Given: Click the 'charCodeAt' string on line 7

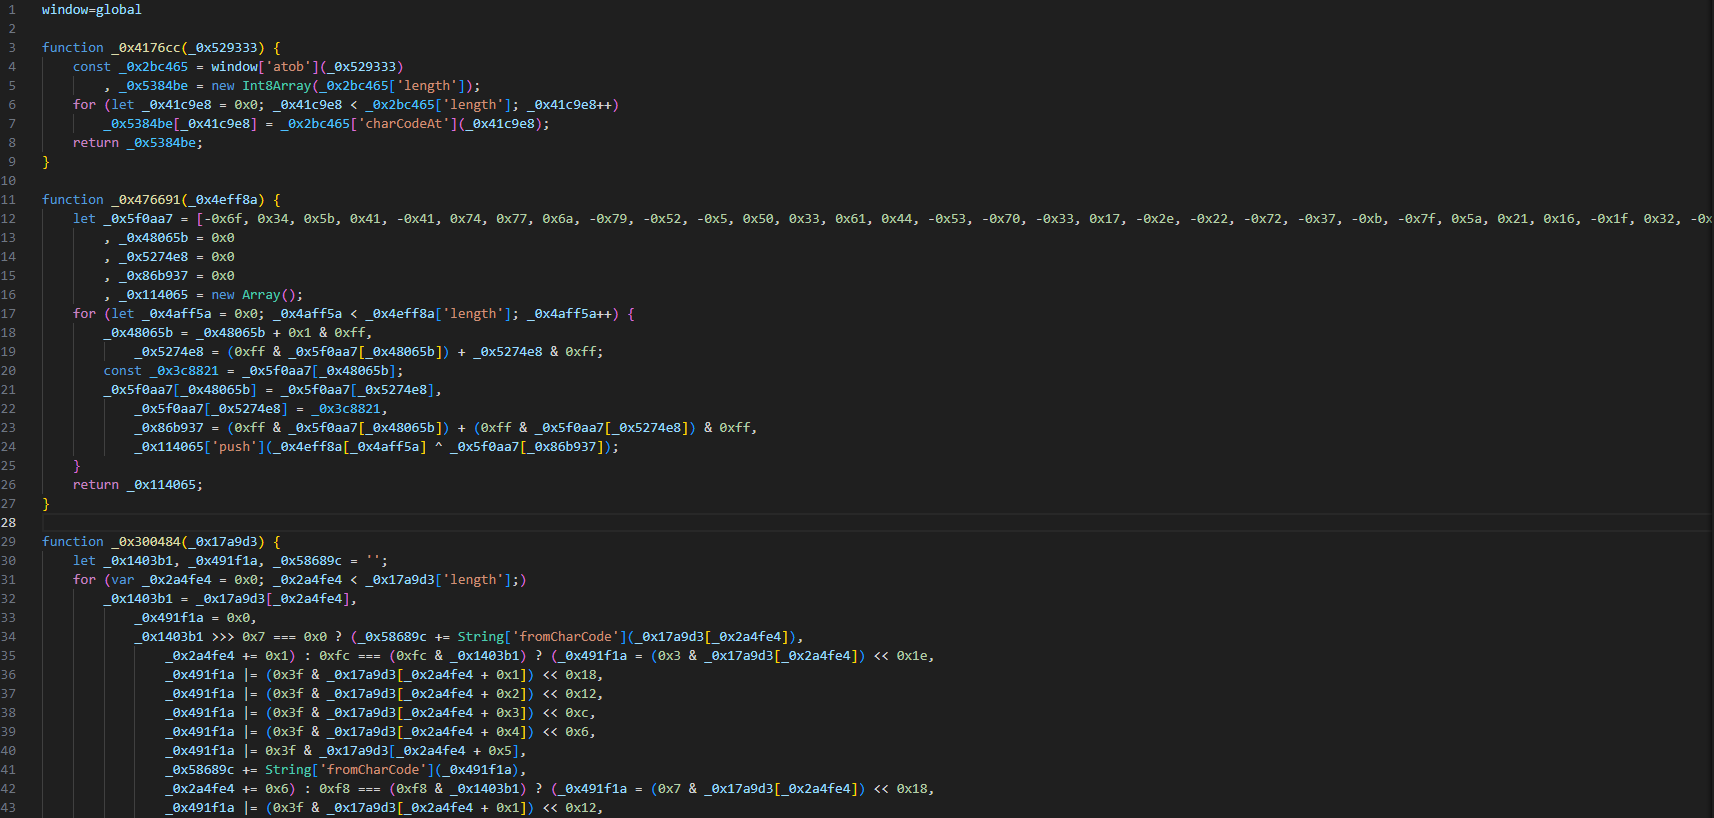Looking at the screenshot, I should pyautogui.click(x=403, y=124).
